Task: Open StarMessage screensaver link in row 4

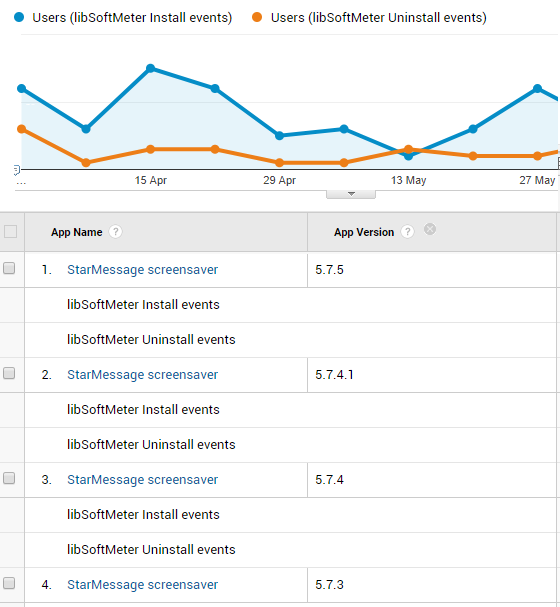Action: (x=142, y=584)
